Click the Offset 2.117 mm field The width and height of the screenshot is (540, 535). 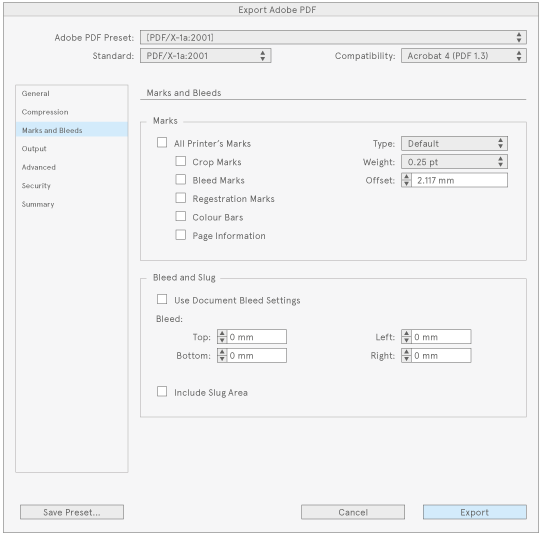pyautogui.click(x=459, y=180)
